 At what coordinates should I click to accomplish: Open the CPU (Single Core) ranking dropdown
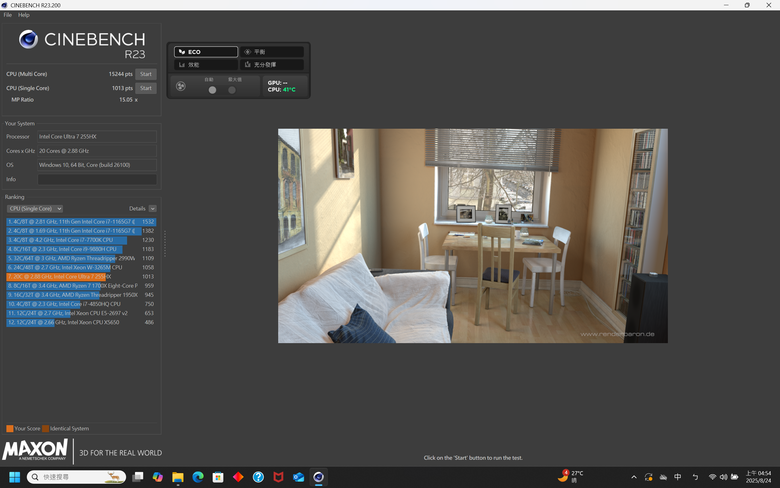point(35,209)
